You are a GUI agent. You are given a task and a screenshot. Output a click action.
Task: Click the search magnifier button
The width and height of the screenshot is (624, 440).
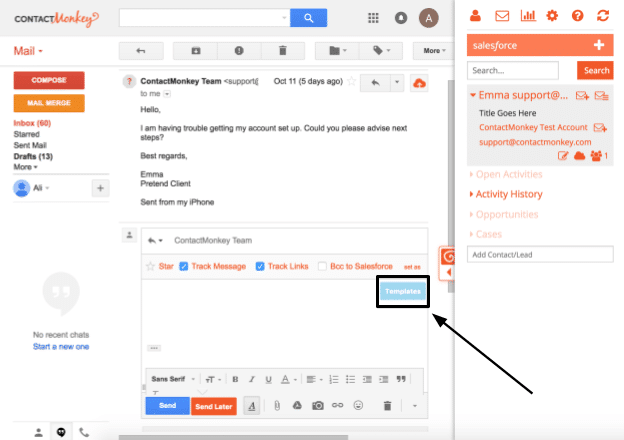tap(308, 18)
